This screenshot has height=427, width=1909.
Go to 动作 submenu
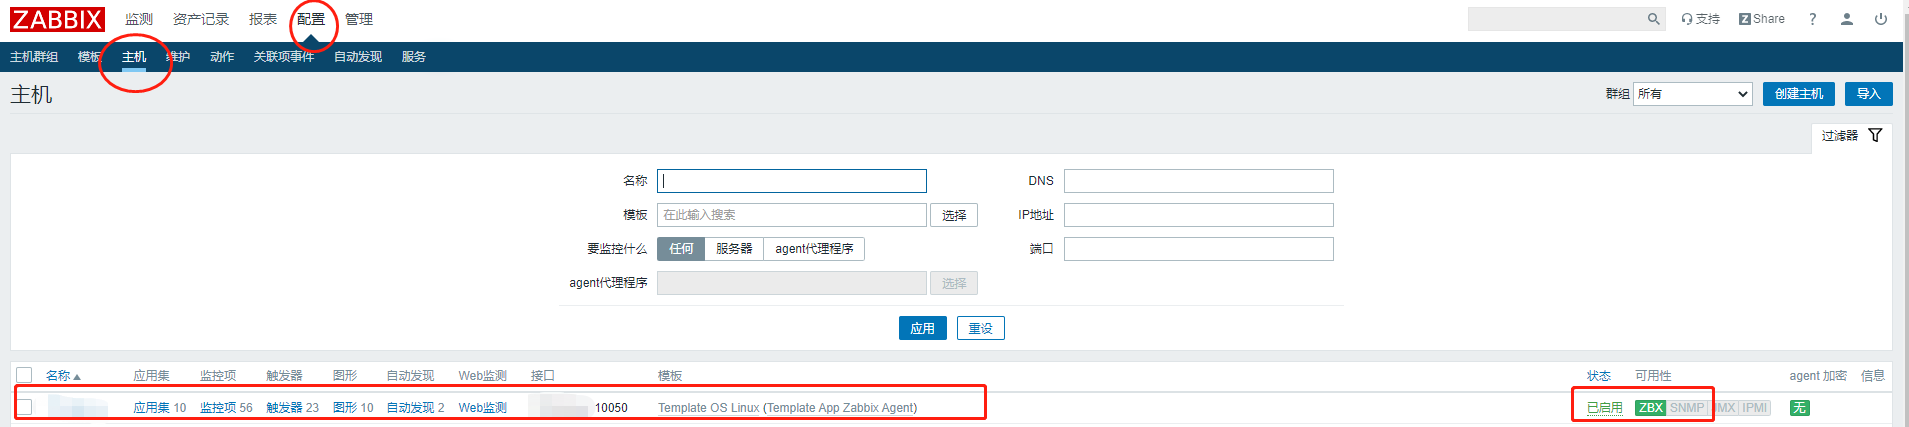tap(222, 57)
